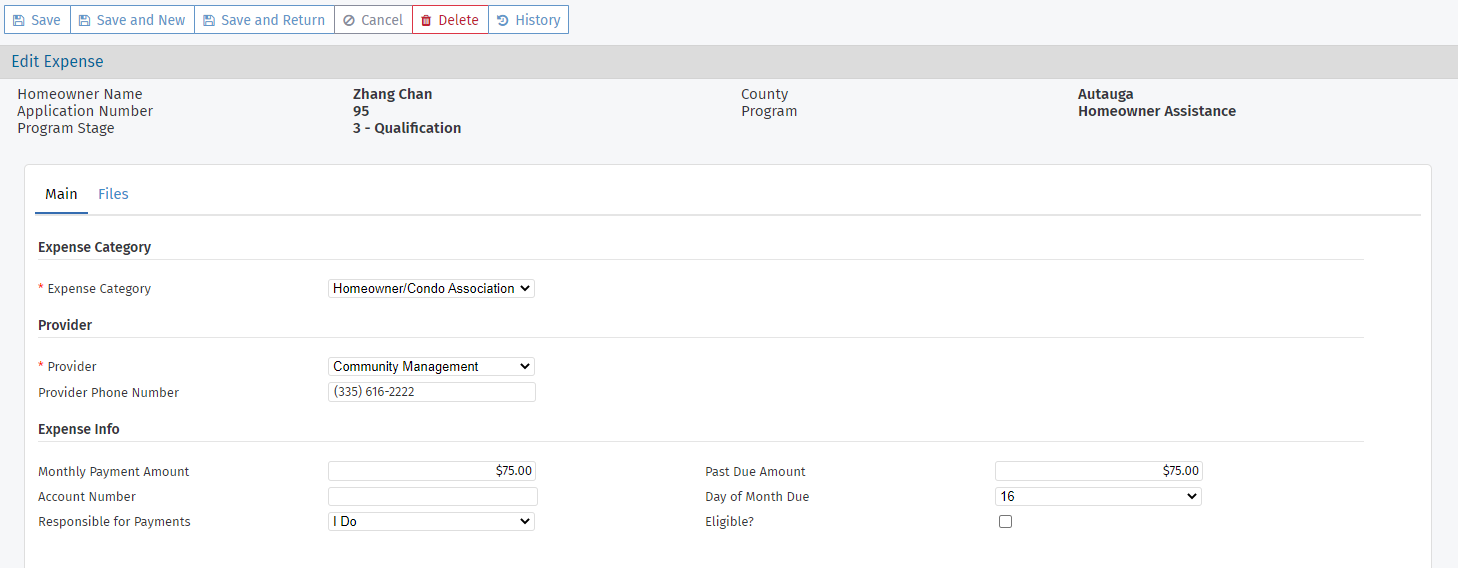The image size is (1458, 568).
Task: Select the Main tab
Action: pyautogui.click(x=61, y=194)
